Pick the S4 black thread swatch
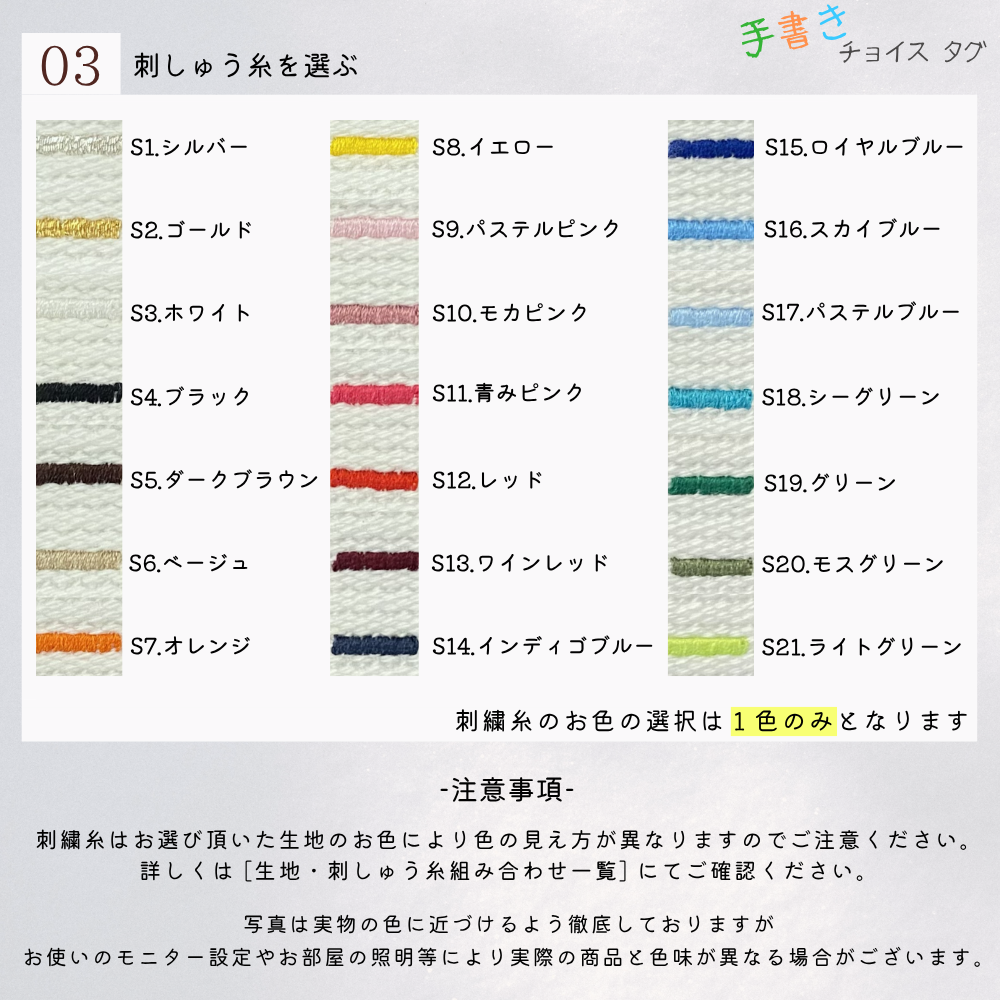 [x=78, y=393]
